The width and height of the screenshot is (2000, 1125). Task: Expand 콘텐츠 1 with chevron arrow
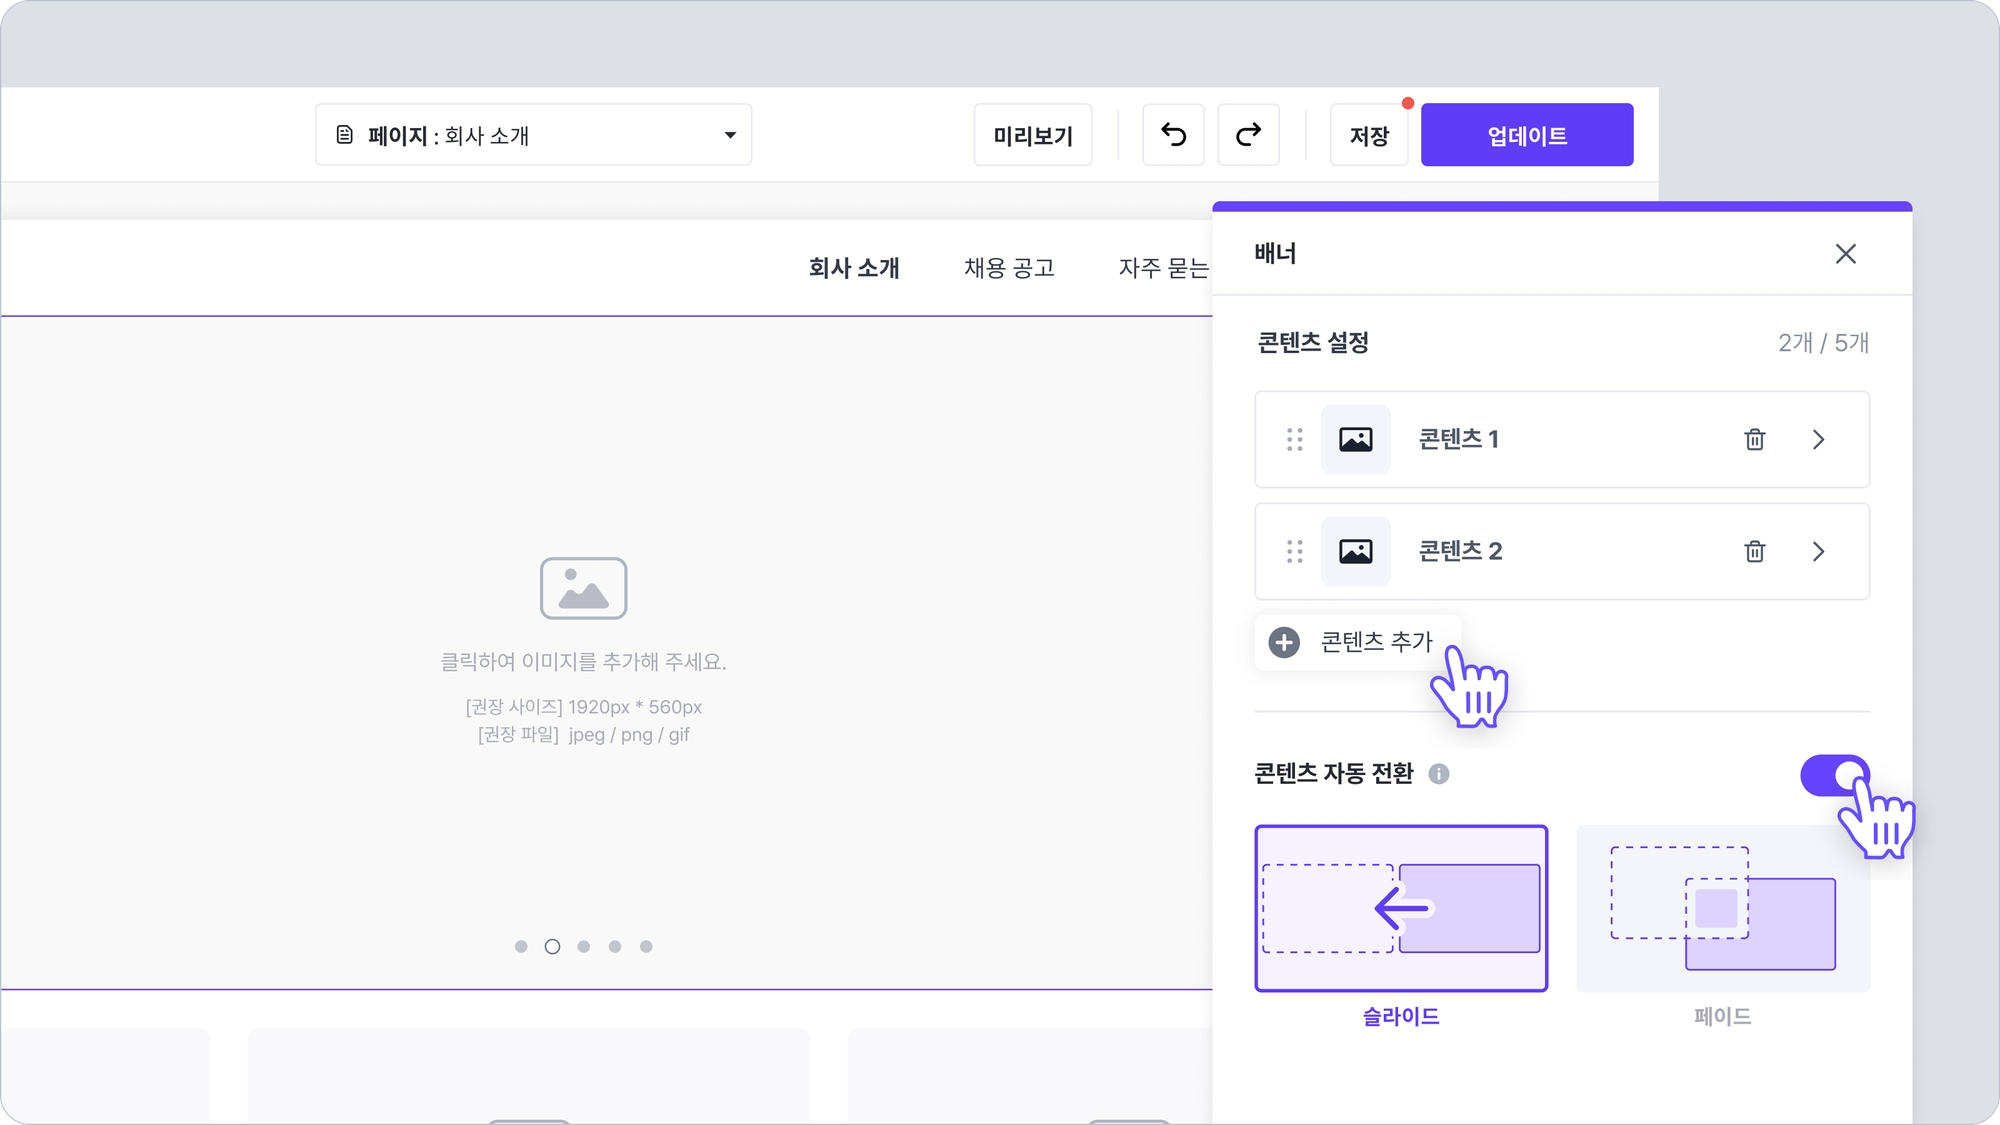click(x=1818, y=440)
